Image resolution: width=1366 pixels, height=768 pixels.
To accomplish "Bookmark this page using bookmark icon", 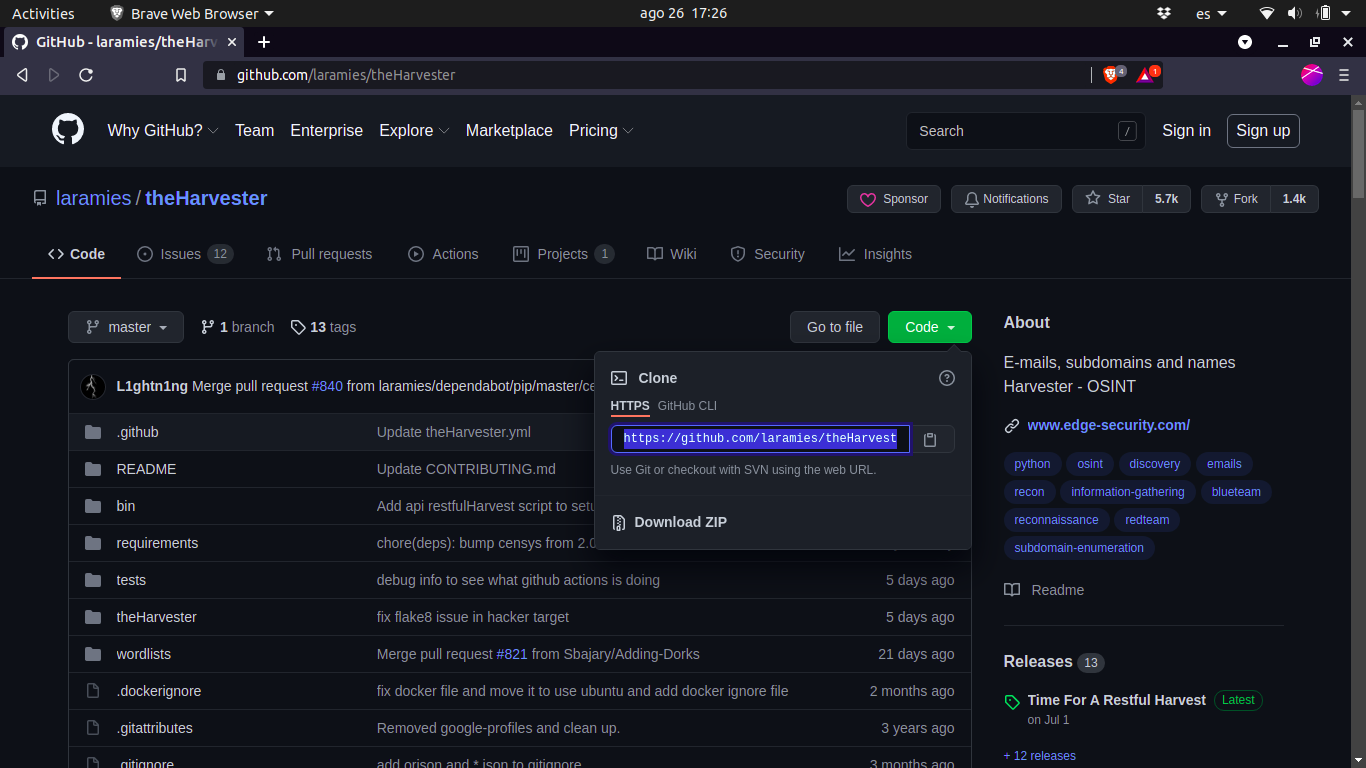I will tap(181, 75).
